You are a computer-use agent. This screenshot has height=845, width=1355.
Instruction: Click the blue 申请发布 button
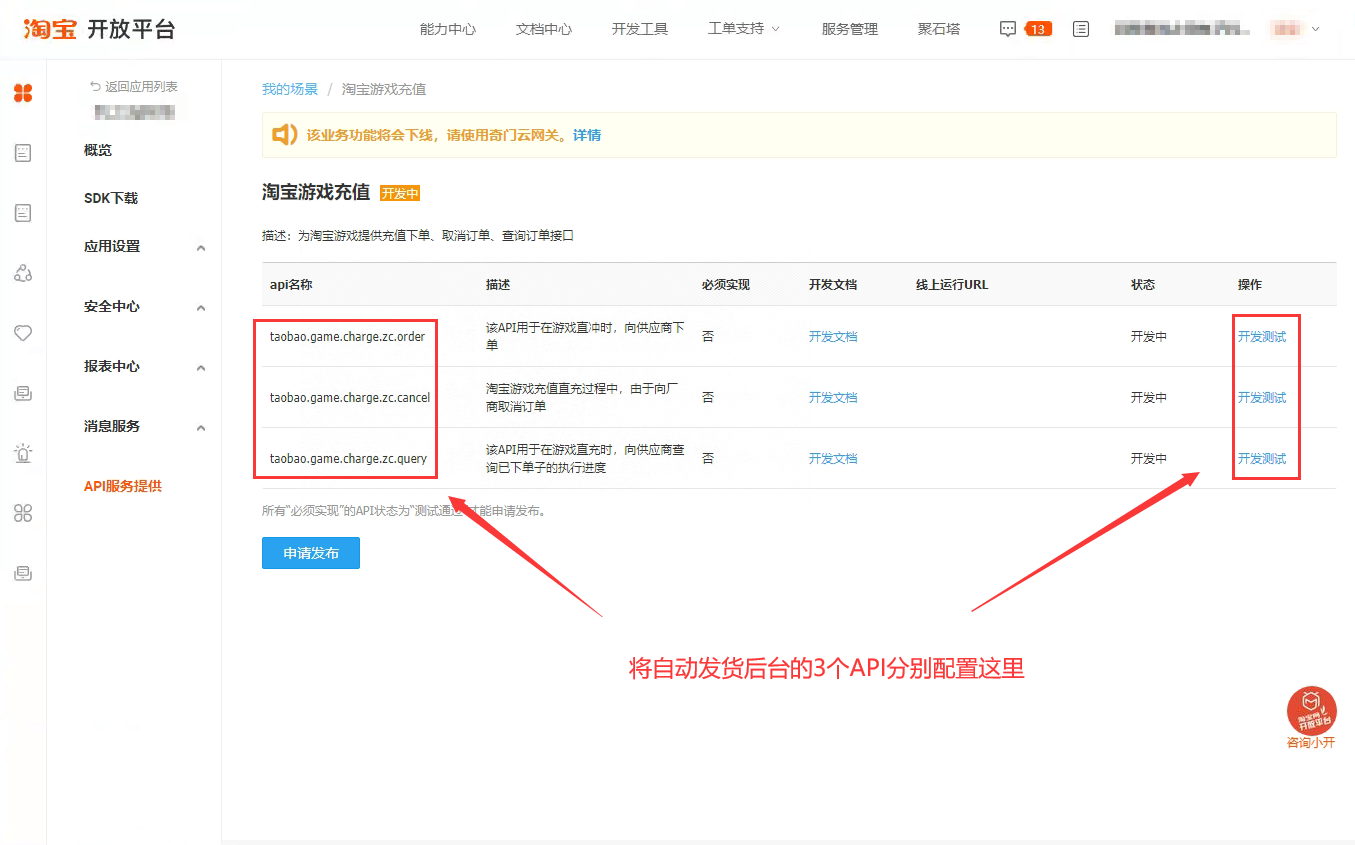(x=311, y=553)
